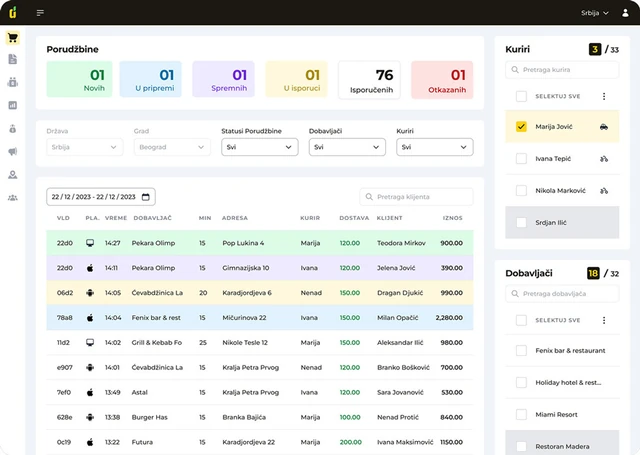Sort by the VREME column header
The width and height of the screenshot is (640, 455).
click(116, 218)
